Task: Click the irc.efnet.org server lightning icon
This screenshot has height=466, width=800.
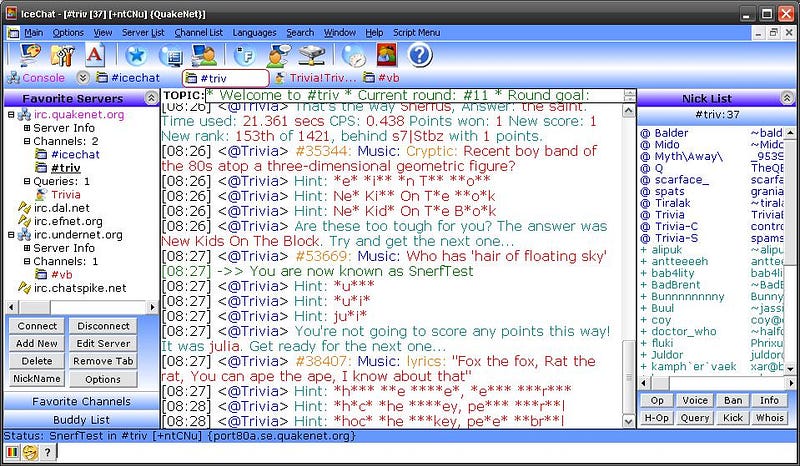Action: click(x=24, y=221)
